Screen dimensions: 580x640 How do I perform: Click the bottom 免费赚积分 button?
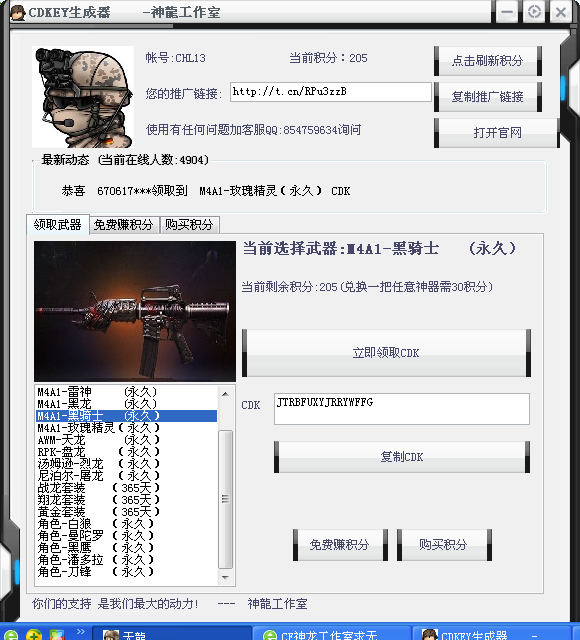tap(340, 545)
